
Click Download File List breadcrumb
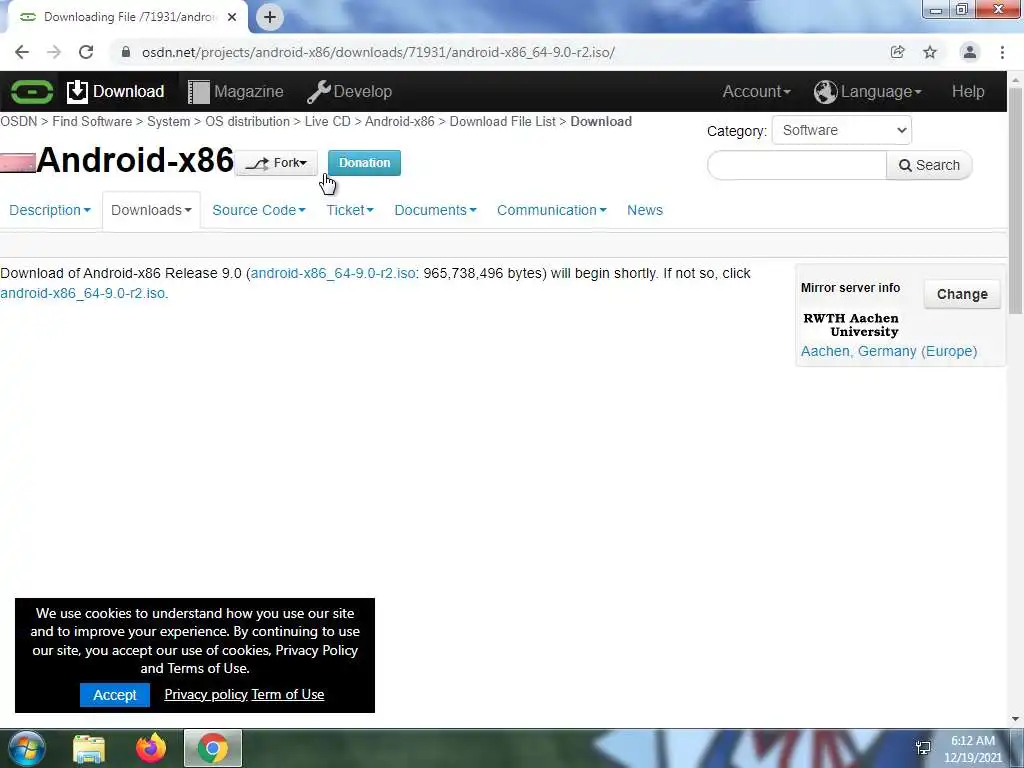(503, 121)
